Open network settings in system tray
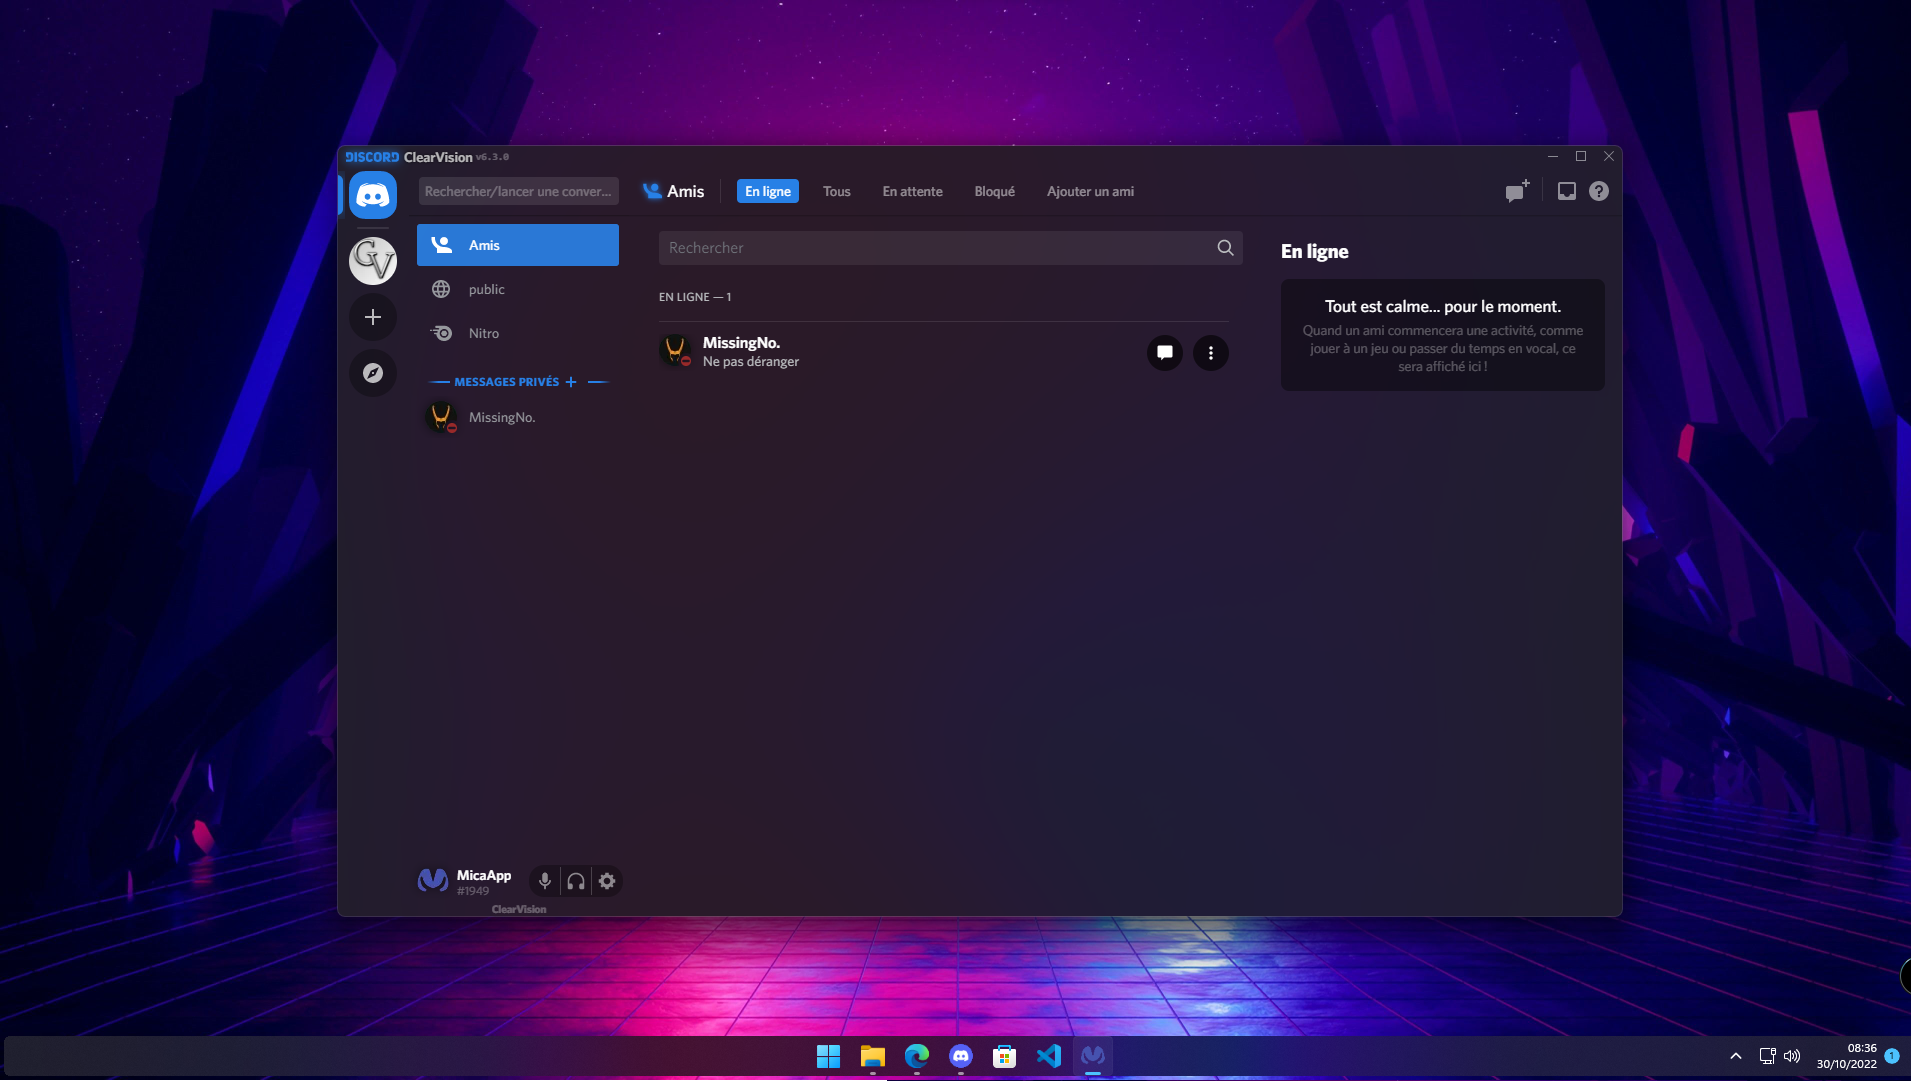The image size is (1911, 1081). click(x=1767, y=1056)
